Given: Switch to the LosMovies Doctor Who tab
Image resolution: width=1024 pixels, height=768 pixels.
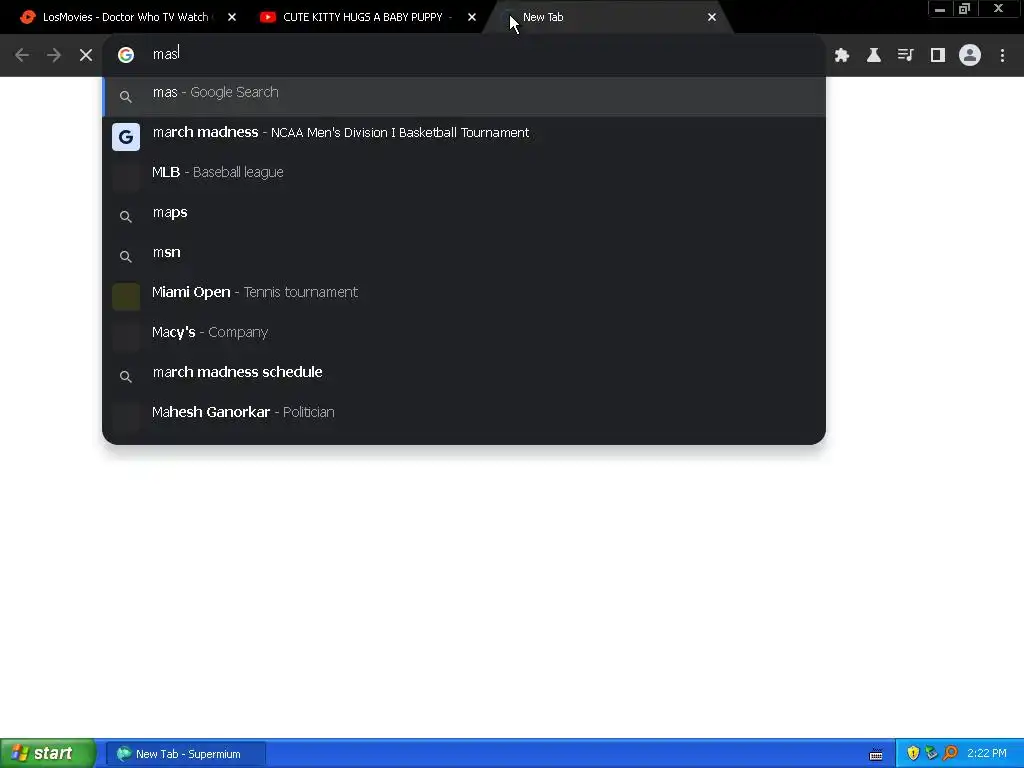Looking at the screenshot, I should point(126,17).
